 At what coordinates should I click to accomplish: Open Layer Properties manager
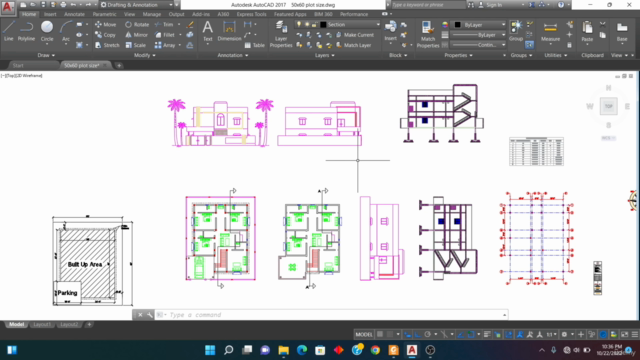(281, 34)
